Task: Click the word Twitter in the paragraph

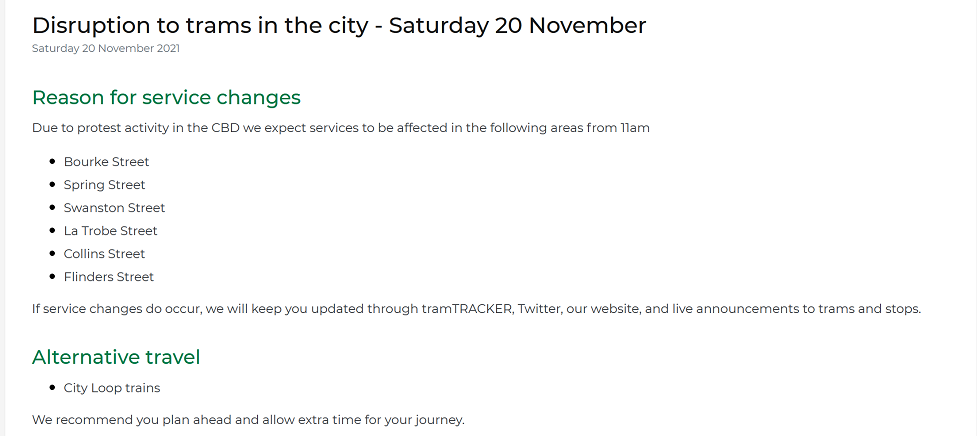Action: [x=540, y=309]
